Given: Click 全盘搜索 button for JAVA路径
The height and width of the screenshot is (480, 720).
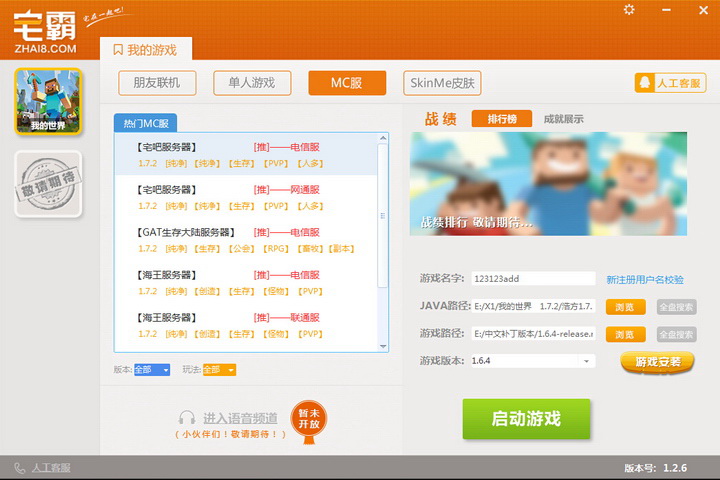Looking at the screenshot, I should point(676,307).
